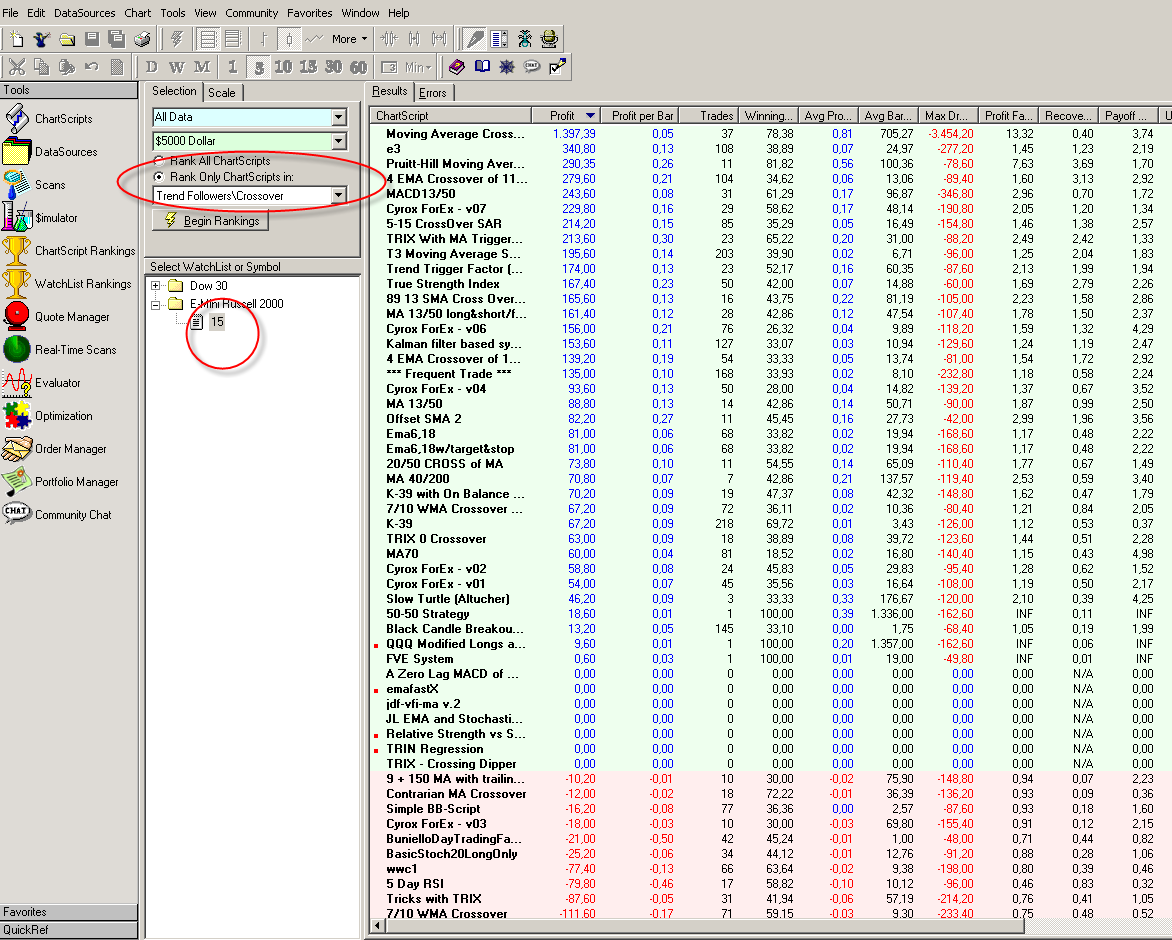Click the debug bug icon
This screenshot has height=940, width=1172.
coord(525,39)
